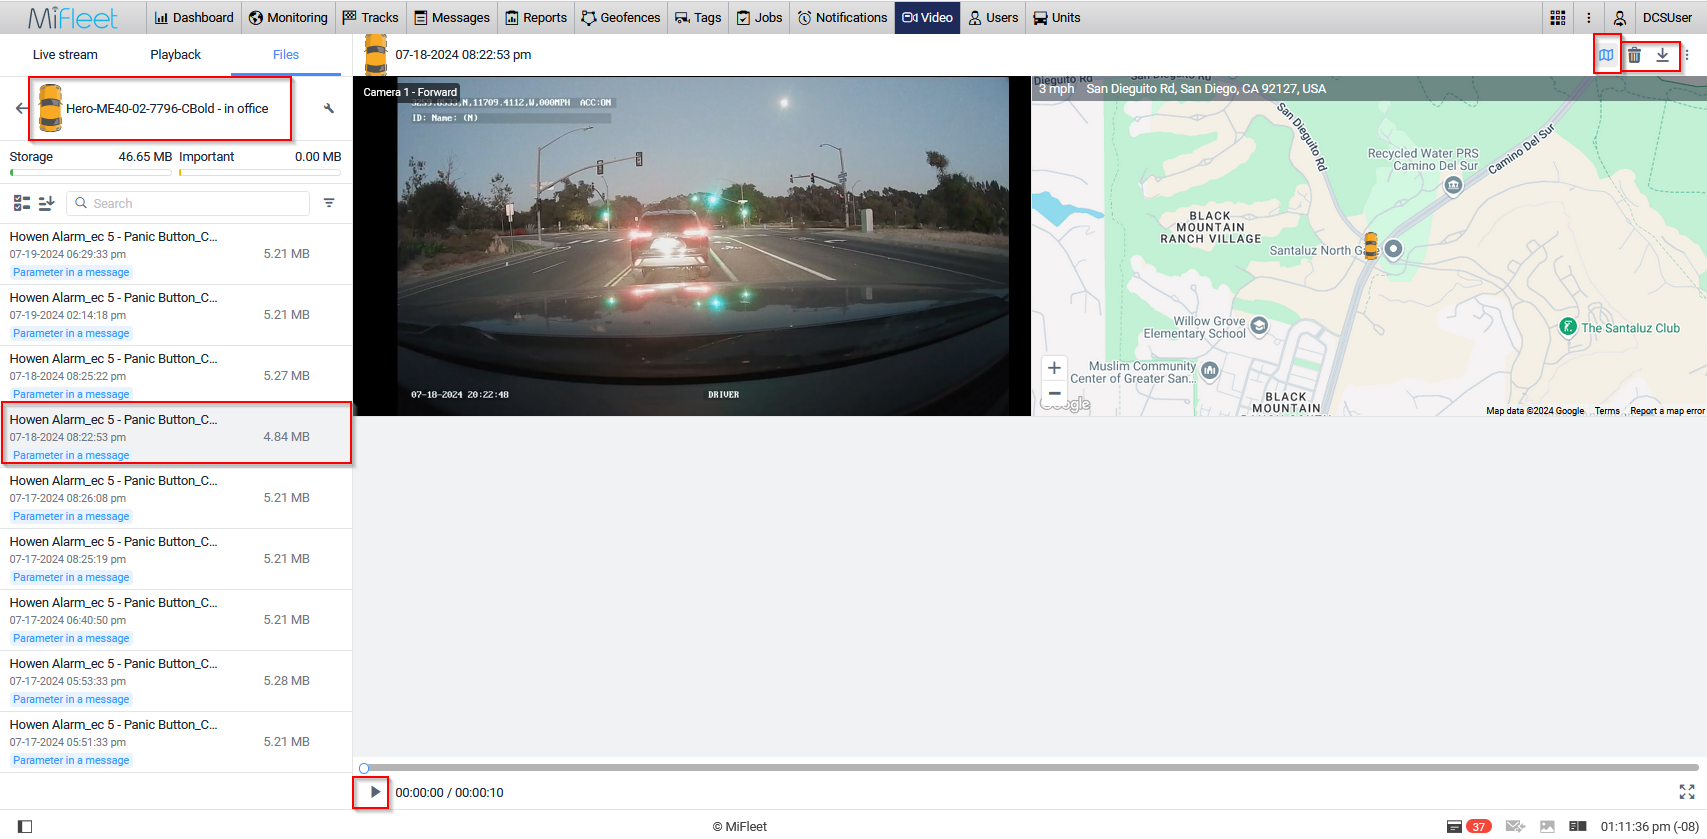Zoom in on the map
Image resolution: width=1707 pixels, height=839 pixels.
pyautogui.click(x=1054, y=368)
